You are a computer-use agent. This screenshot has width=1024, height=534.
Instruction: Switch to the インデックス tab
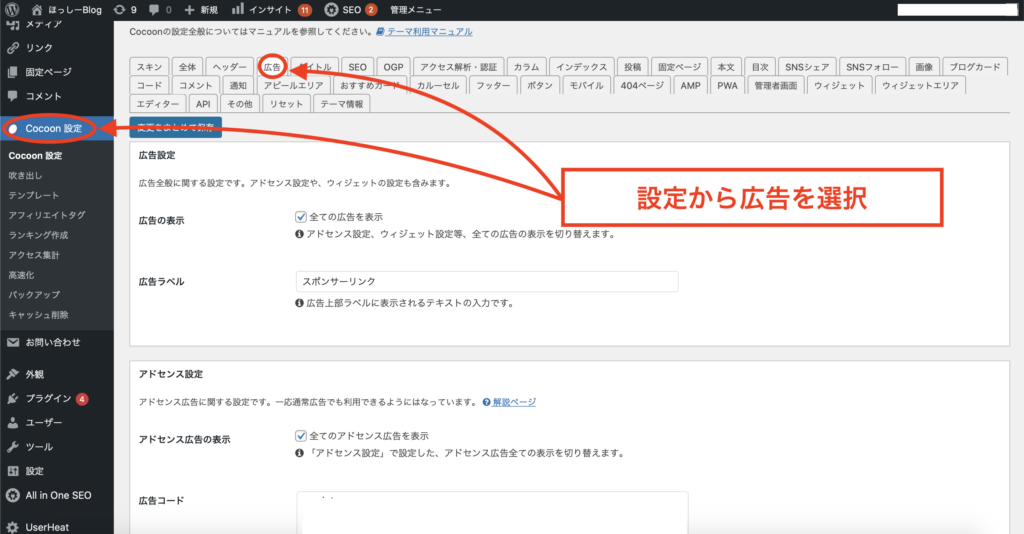(x=581, y=67)
